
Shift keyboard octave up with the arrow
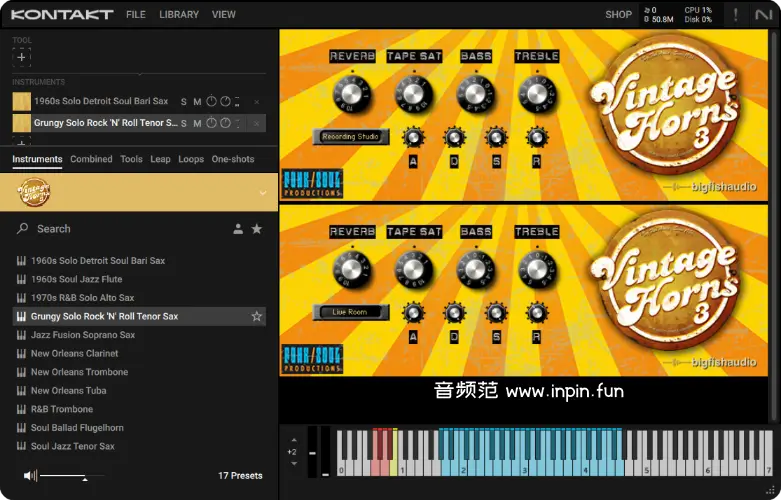point(294,440)
